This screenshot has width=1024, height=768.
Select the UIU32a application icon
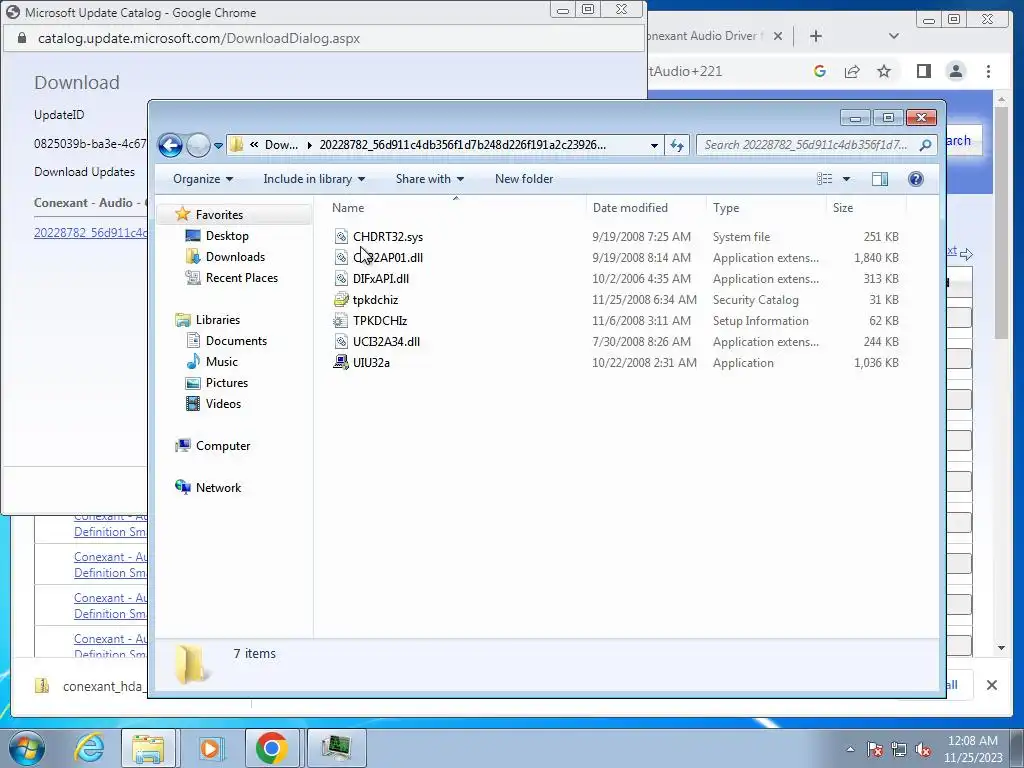[x=341, y=362]
